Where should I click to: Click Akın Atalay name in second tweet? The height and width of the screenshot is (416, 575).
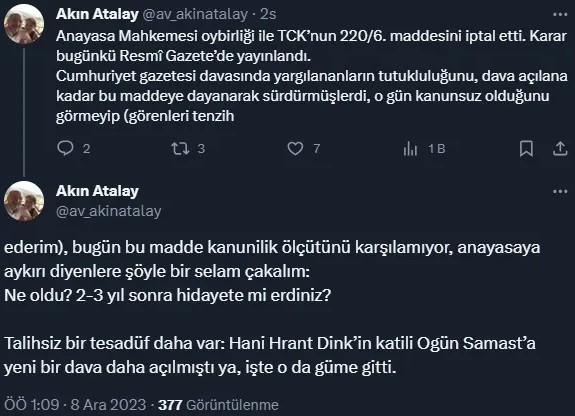tap(97, 191)
